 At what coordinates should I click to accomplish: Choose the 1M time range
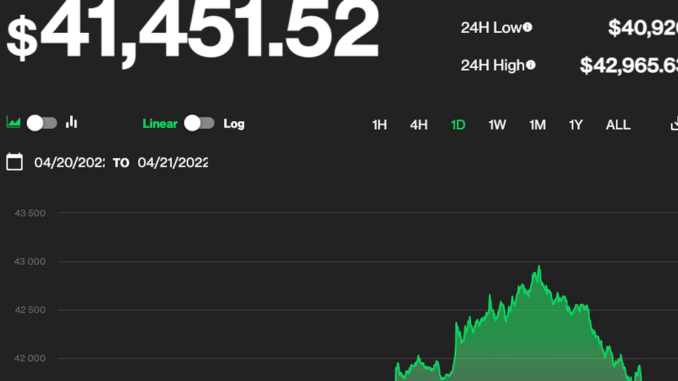click(537, 125)
